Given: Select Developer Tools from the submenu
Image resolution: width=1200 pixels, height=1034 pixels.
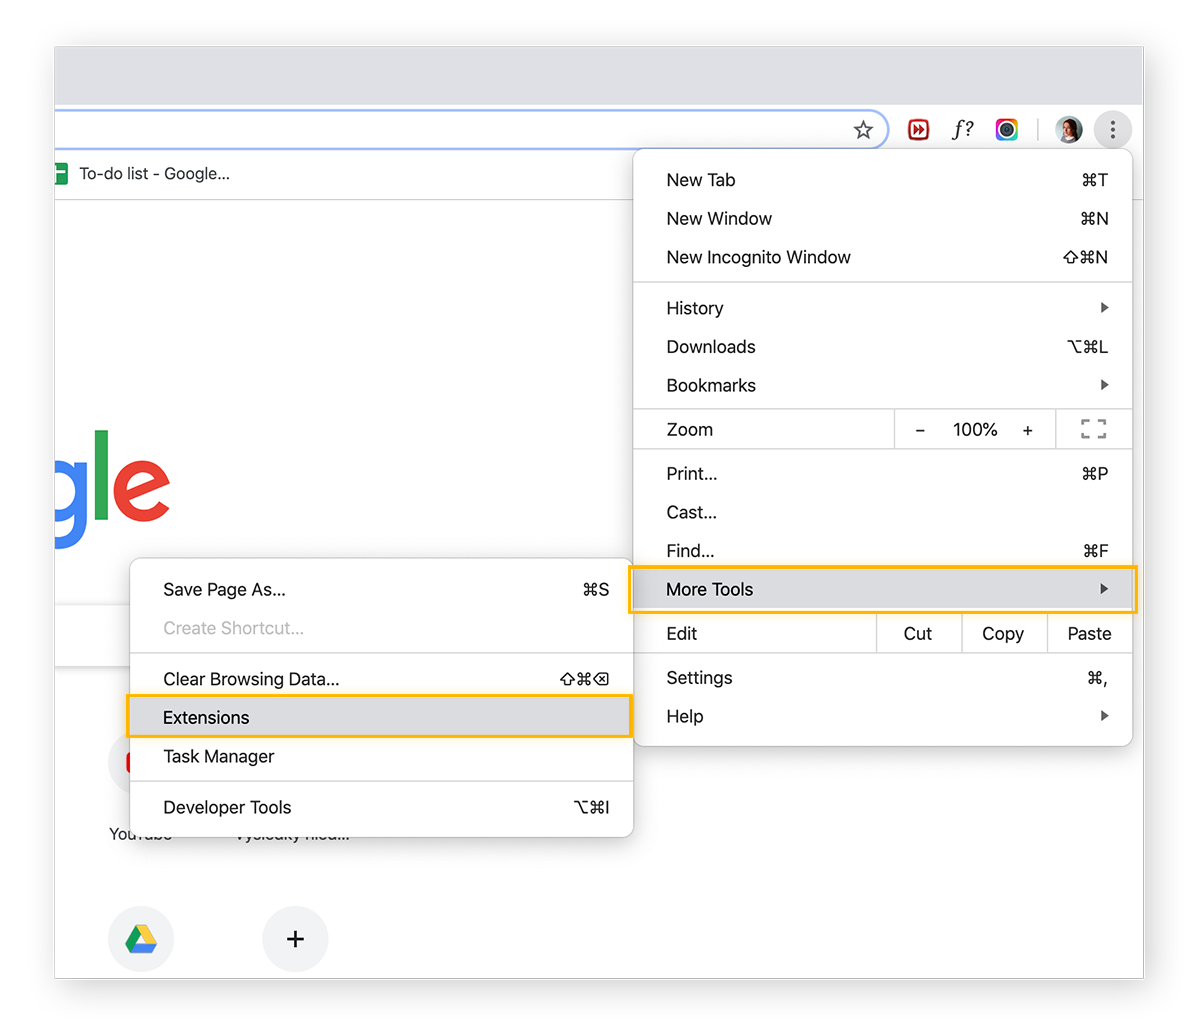Looking at the screenshot, I should tap(227, 807).
